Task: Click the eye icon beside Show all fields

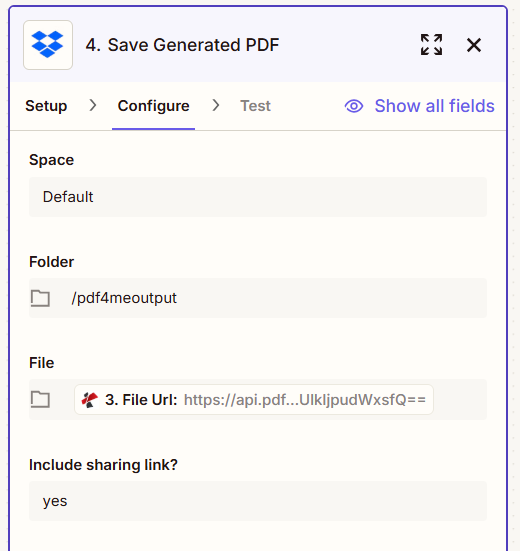Action: coord(354,106)
